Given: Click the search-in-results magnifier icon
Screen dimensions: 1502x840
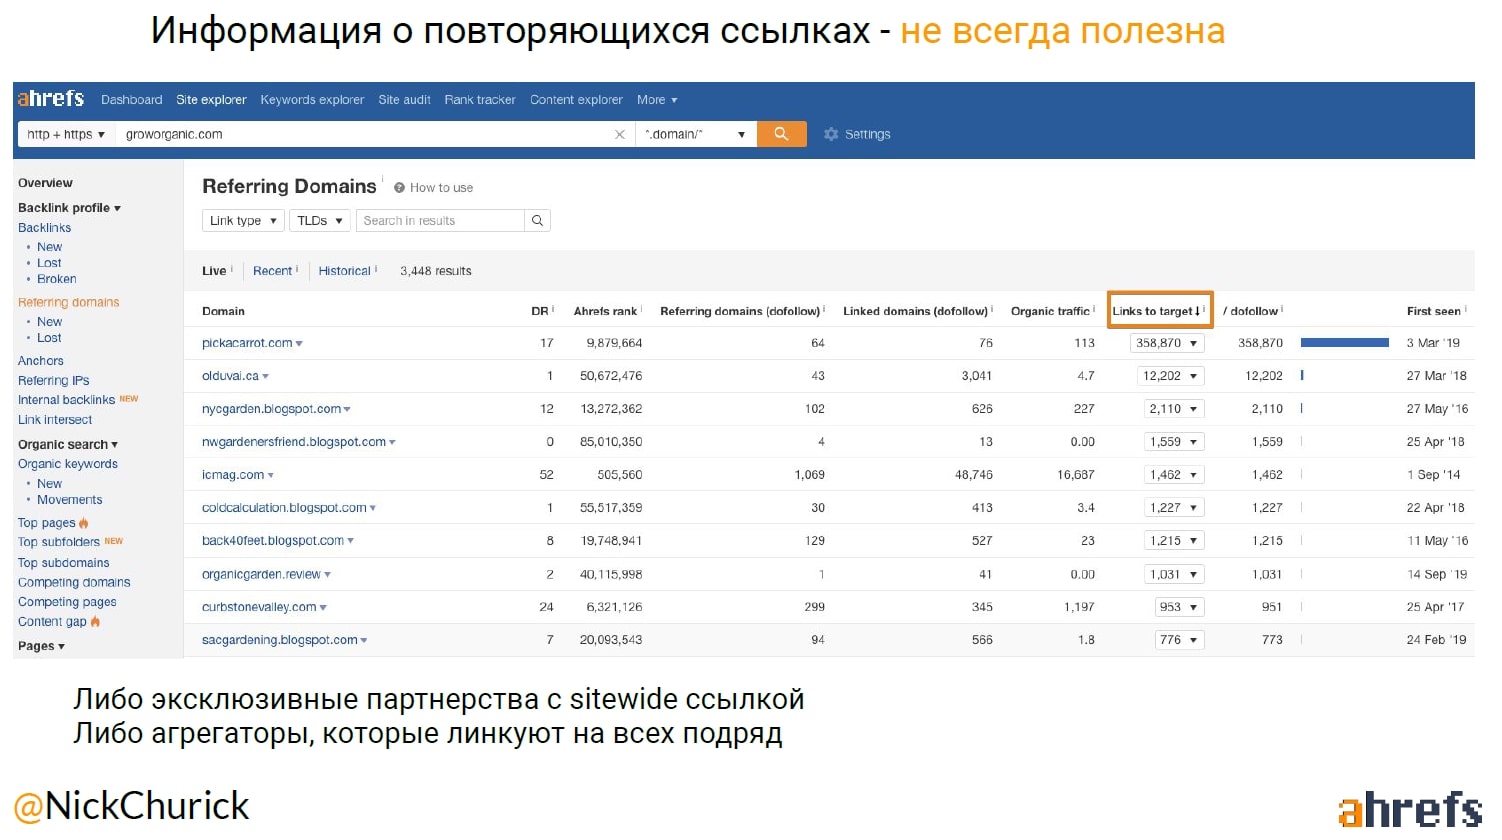Looking at the screenshot, I should tap(537, 221).
